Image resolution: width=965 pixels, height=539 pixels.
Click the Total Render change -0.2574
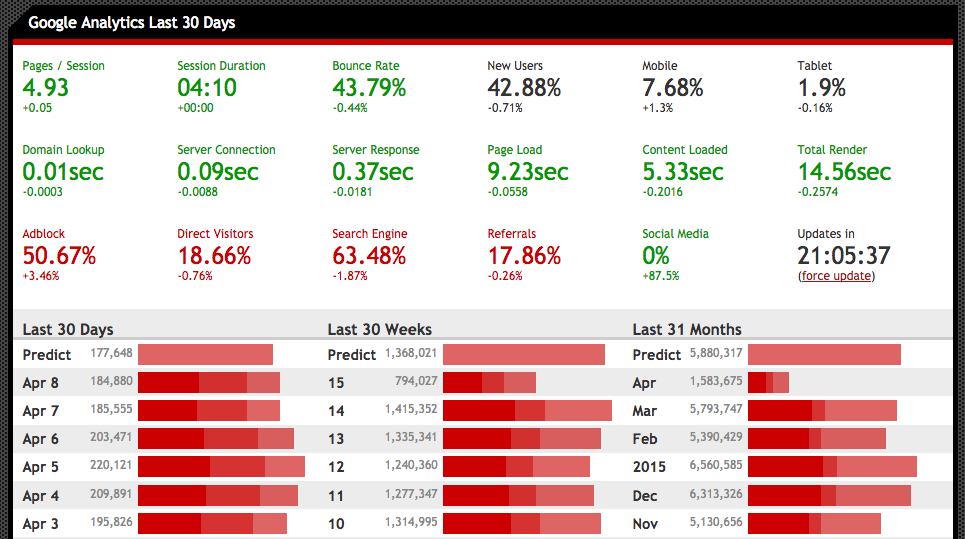(818, 192)
